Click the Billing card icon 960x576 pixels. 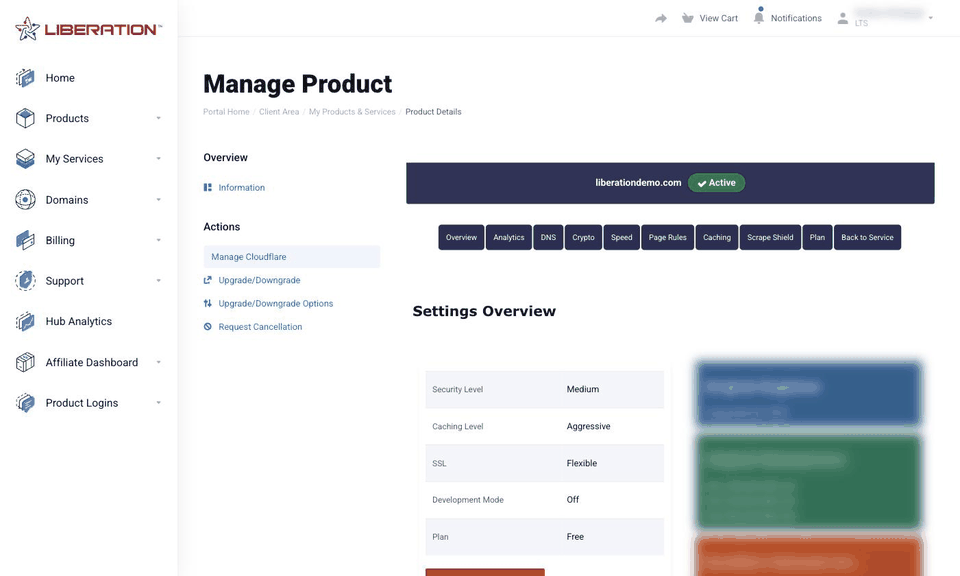point(25,240)
